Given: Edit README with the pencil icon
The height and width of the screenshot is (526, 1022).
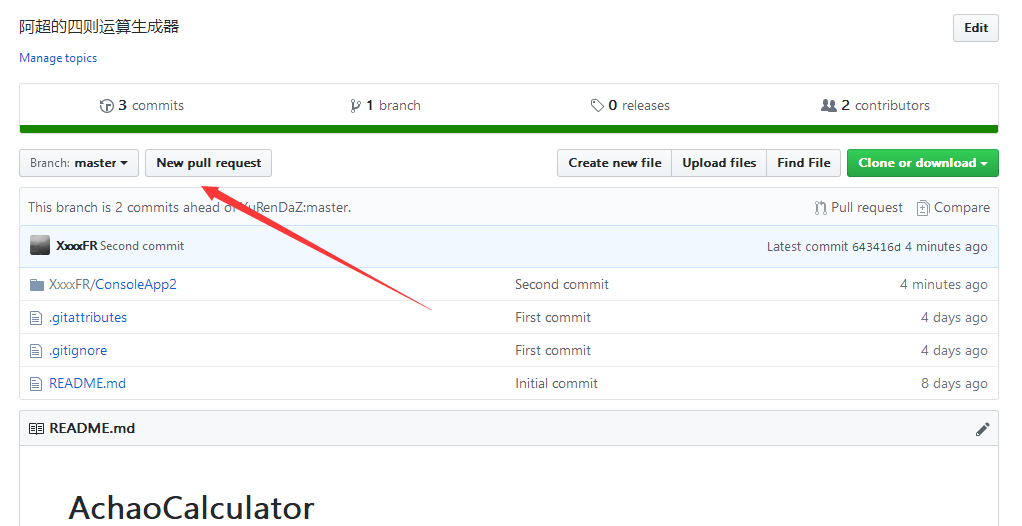Looking at the screenshot, I should [x=982, y=429].
